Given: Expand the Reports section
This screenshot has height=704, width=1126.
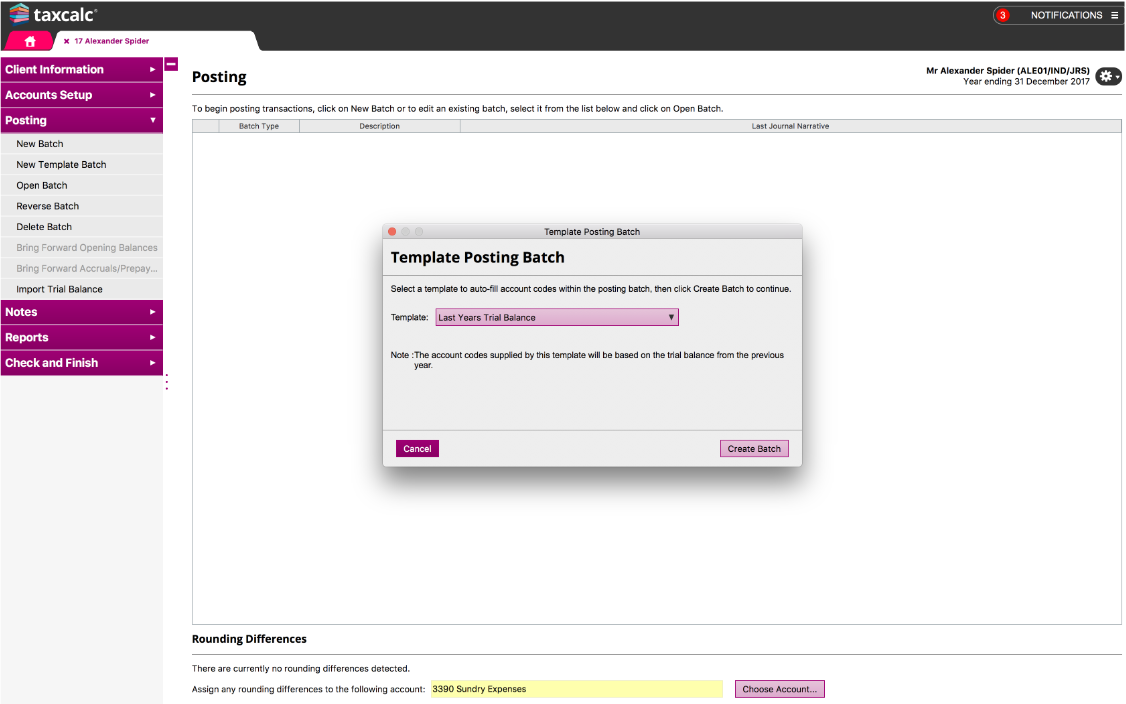Looking at the screenshot, I should pyautogui.click(x=81, y=337).
